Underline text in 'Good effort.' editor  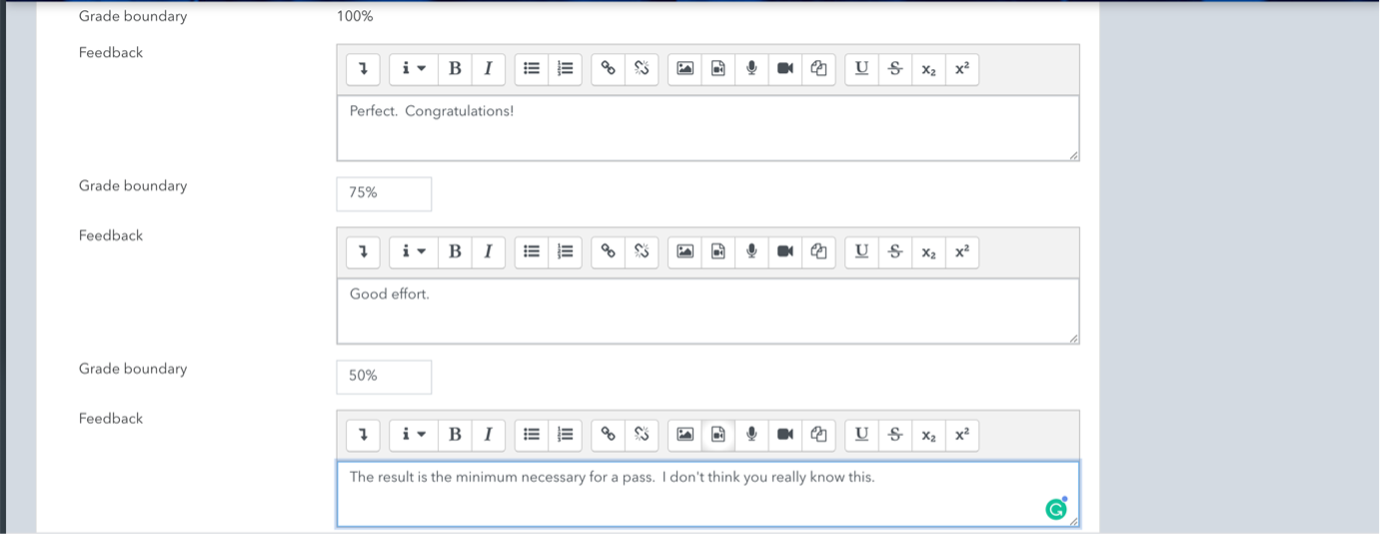click(x=862, y=252)
